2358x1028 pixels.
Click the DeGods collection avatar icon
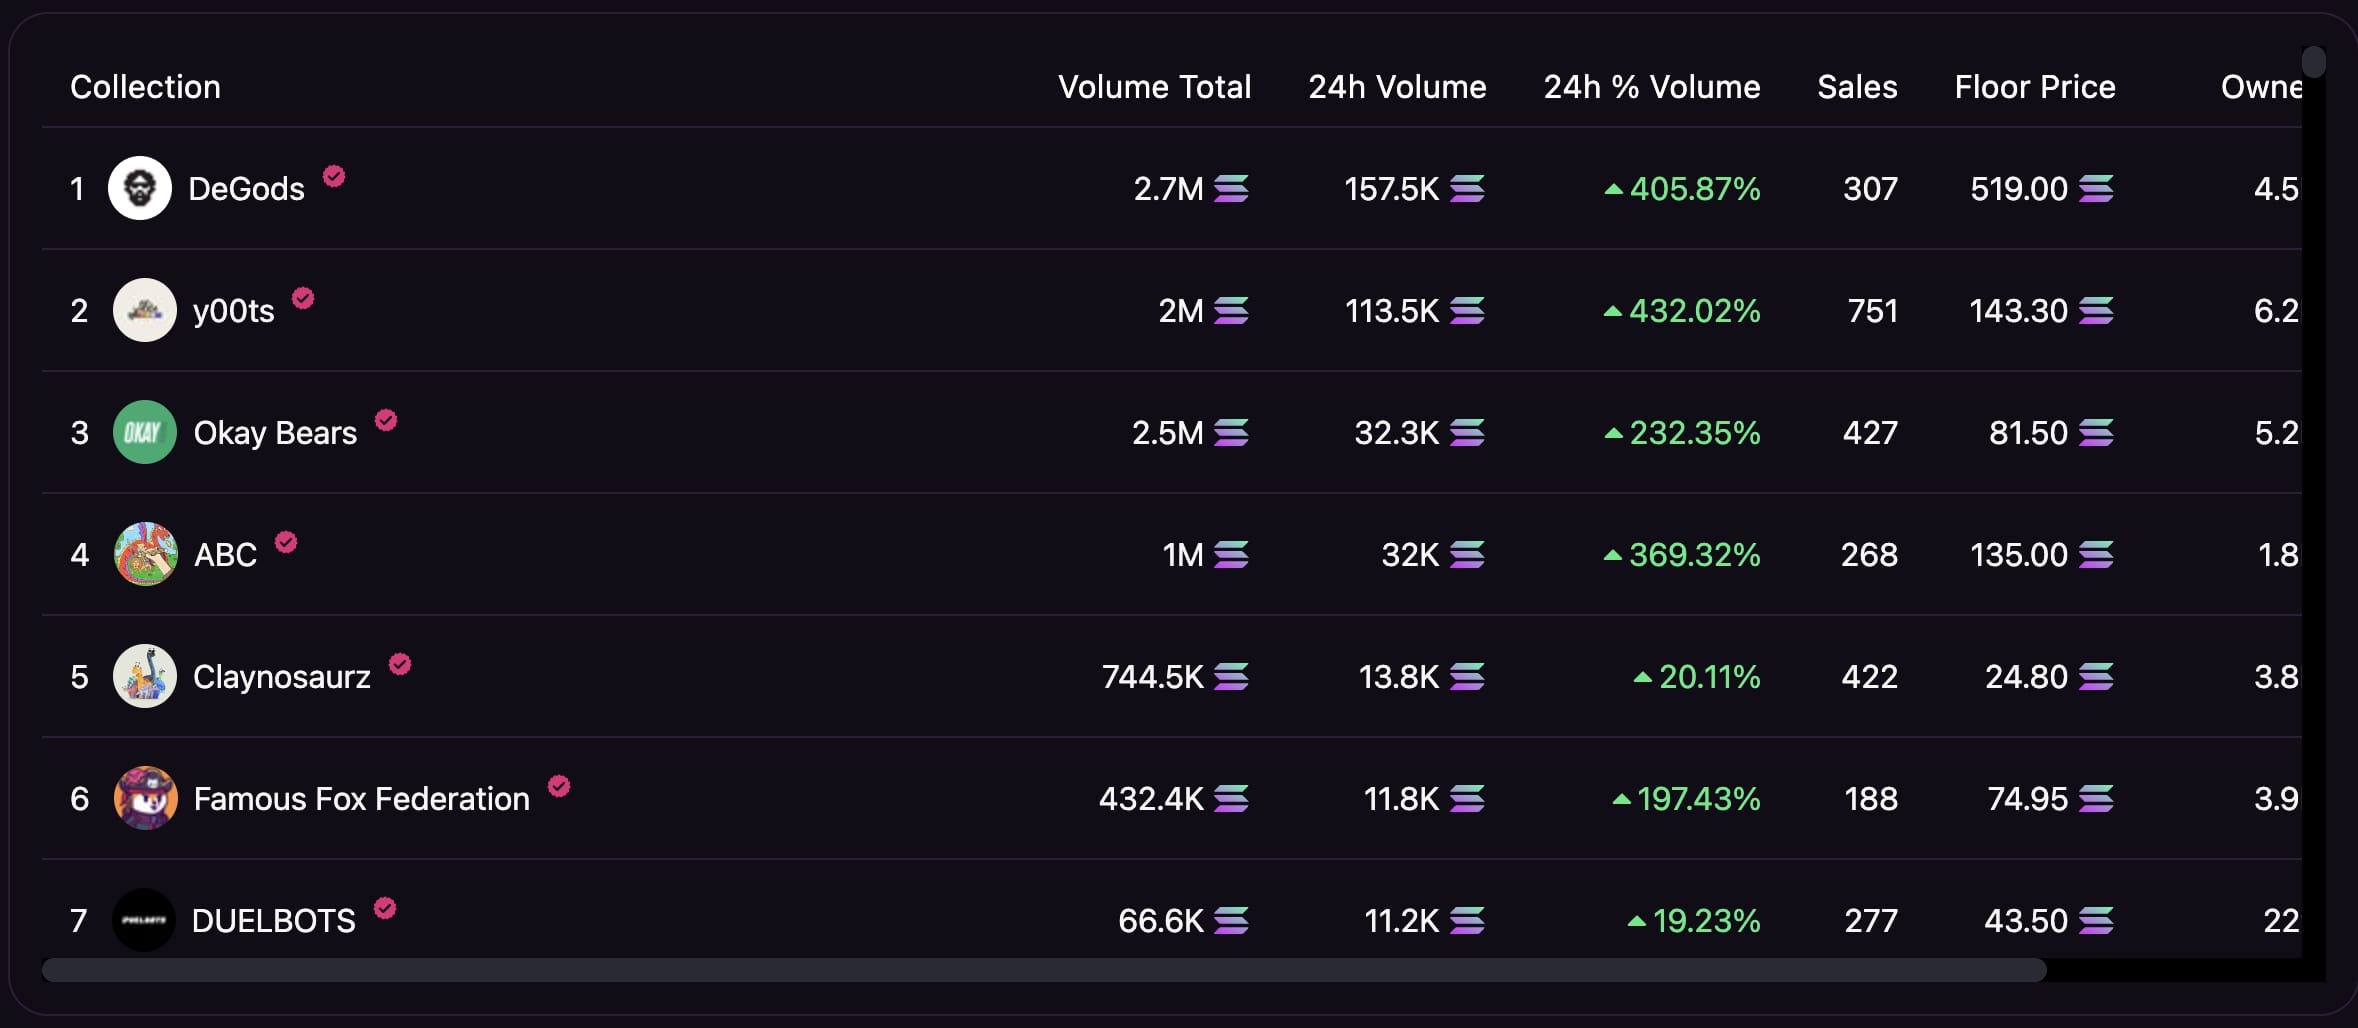[140, 188]
